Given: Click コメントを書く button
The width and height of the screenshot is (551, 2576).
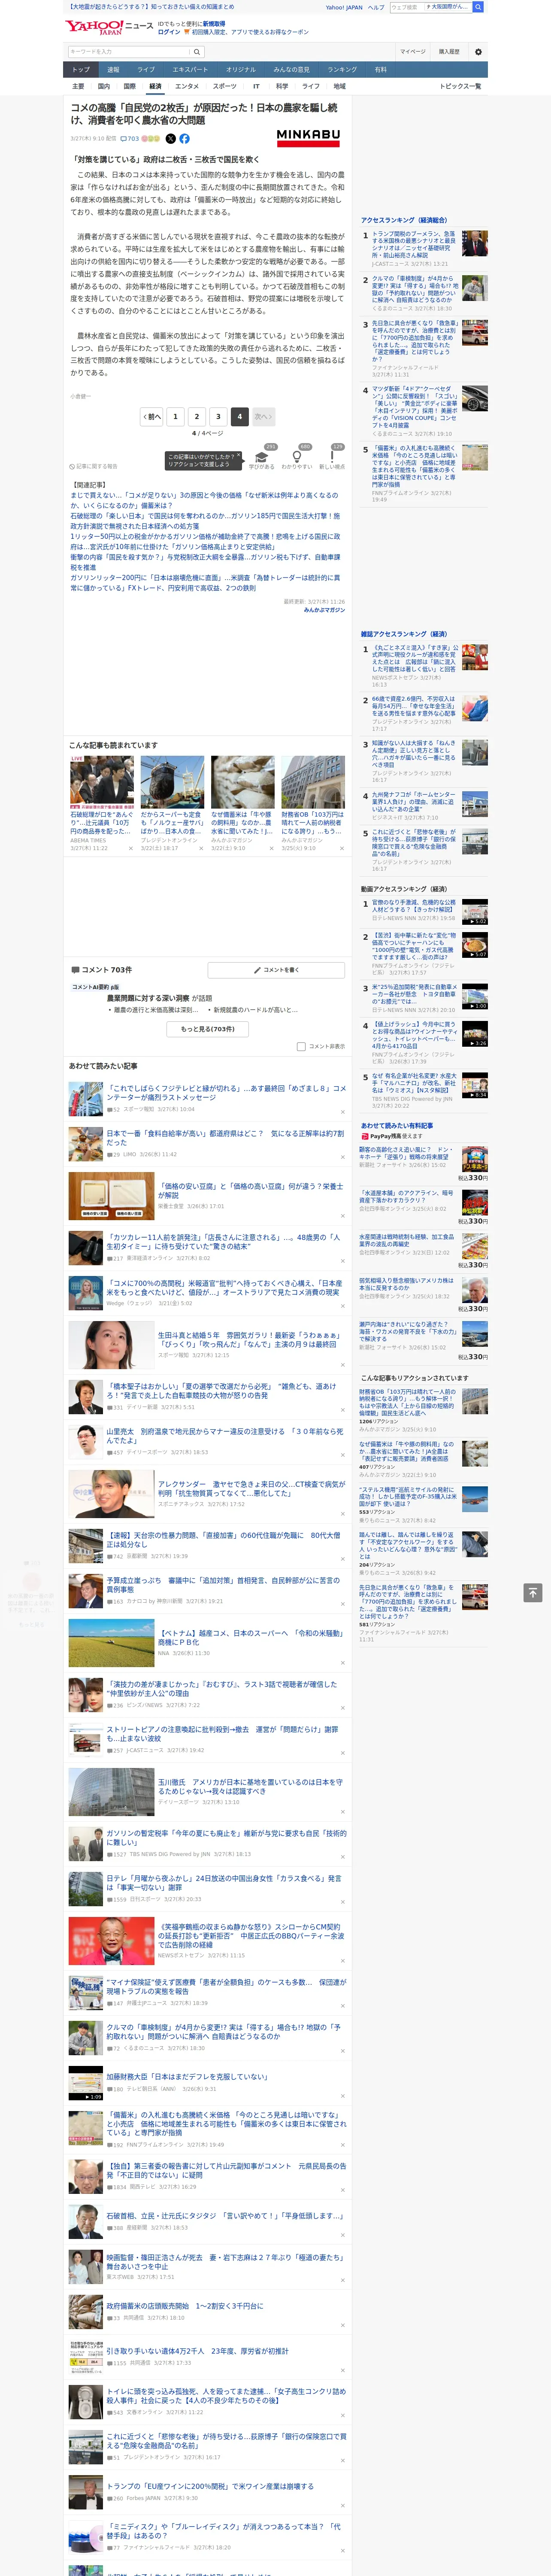Looking at the screenshot, I should point(276,970).
